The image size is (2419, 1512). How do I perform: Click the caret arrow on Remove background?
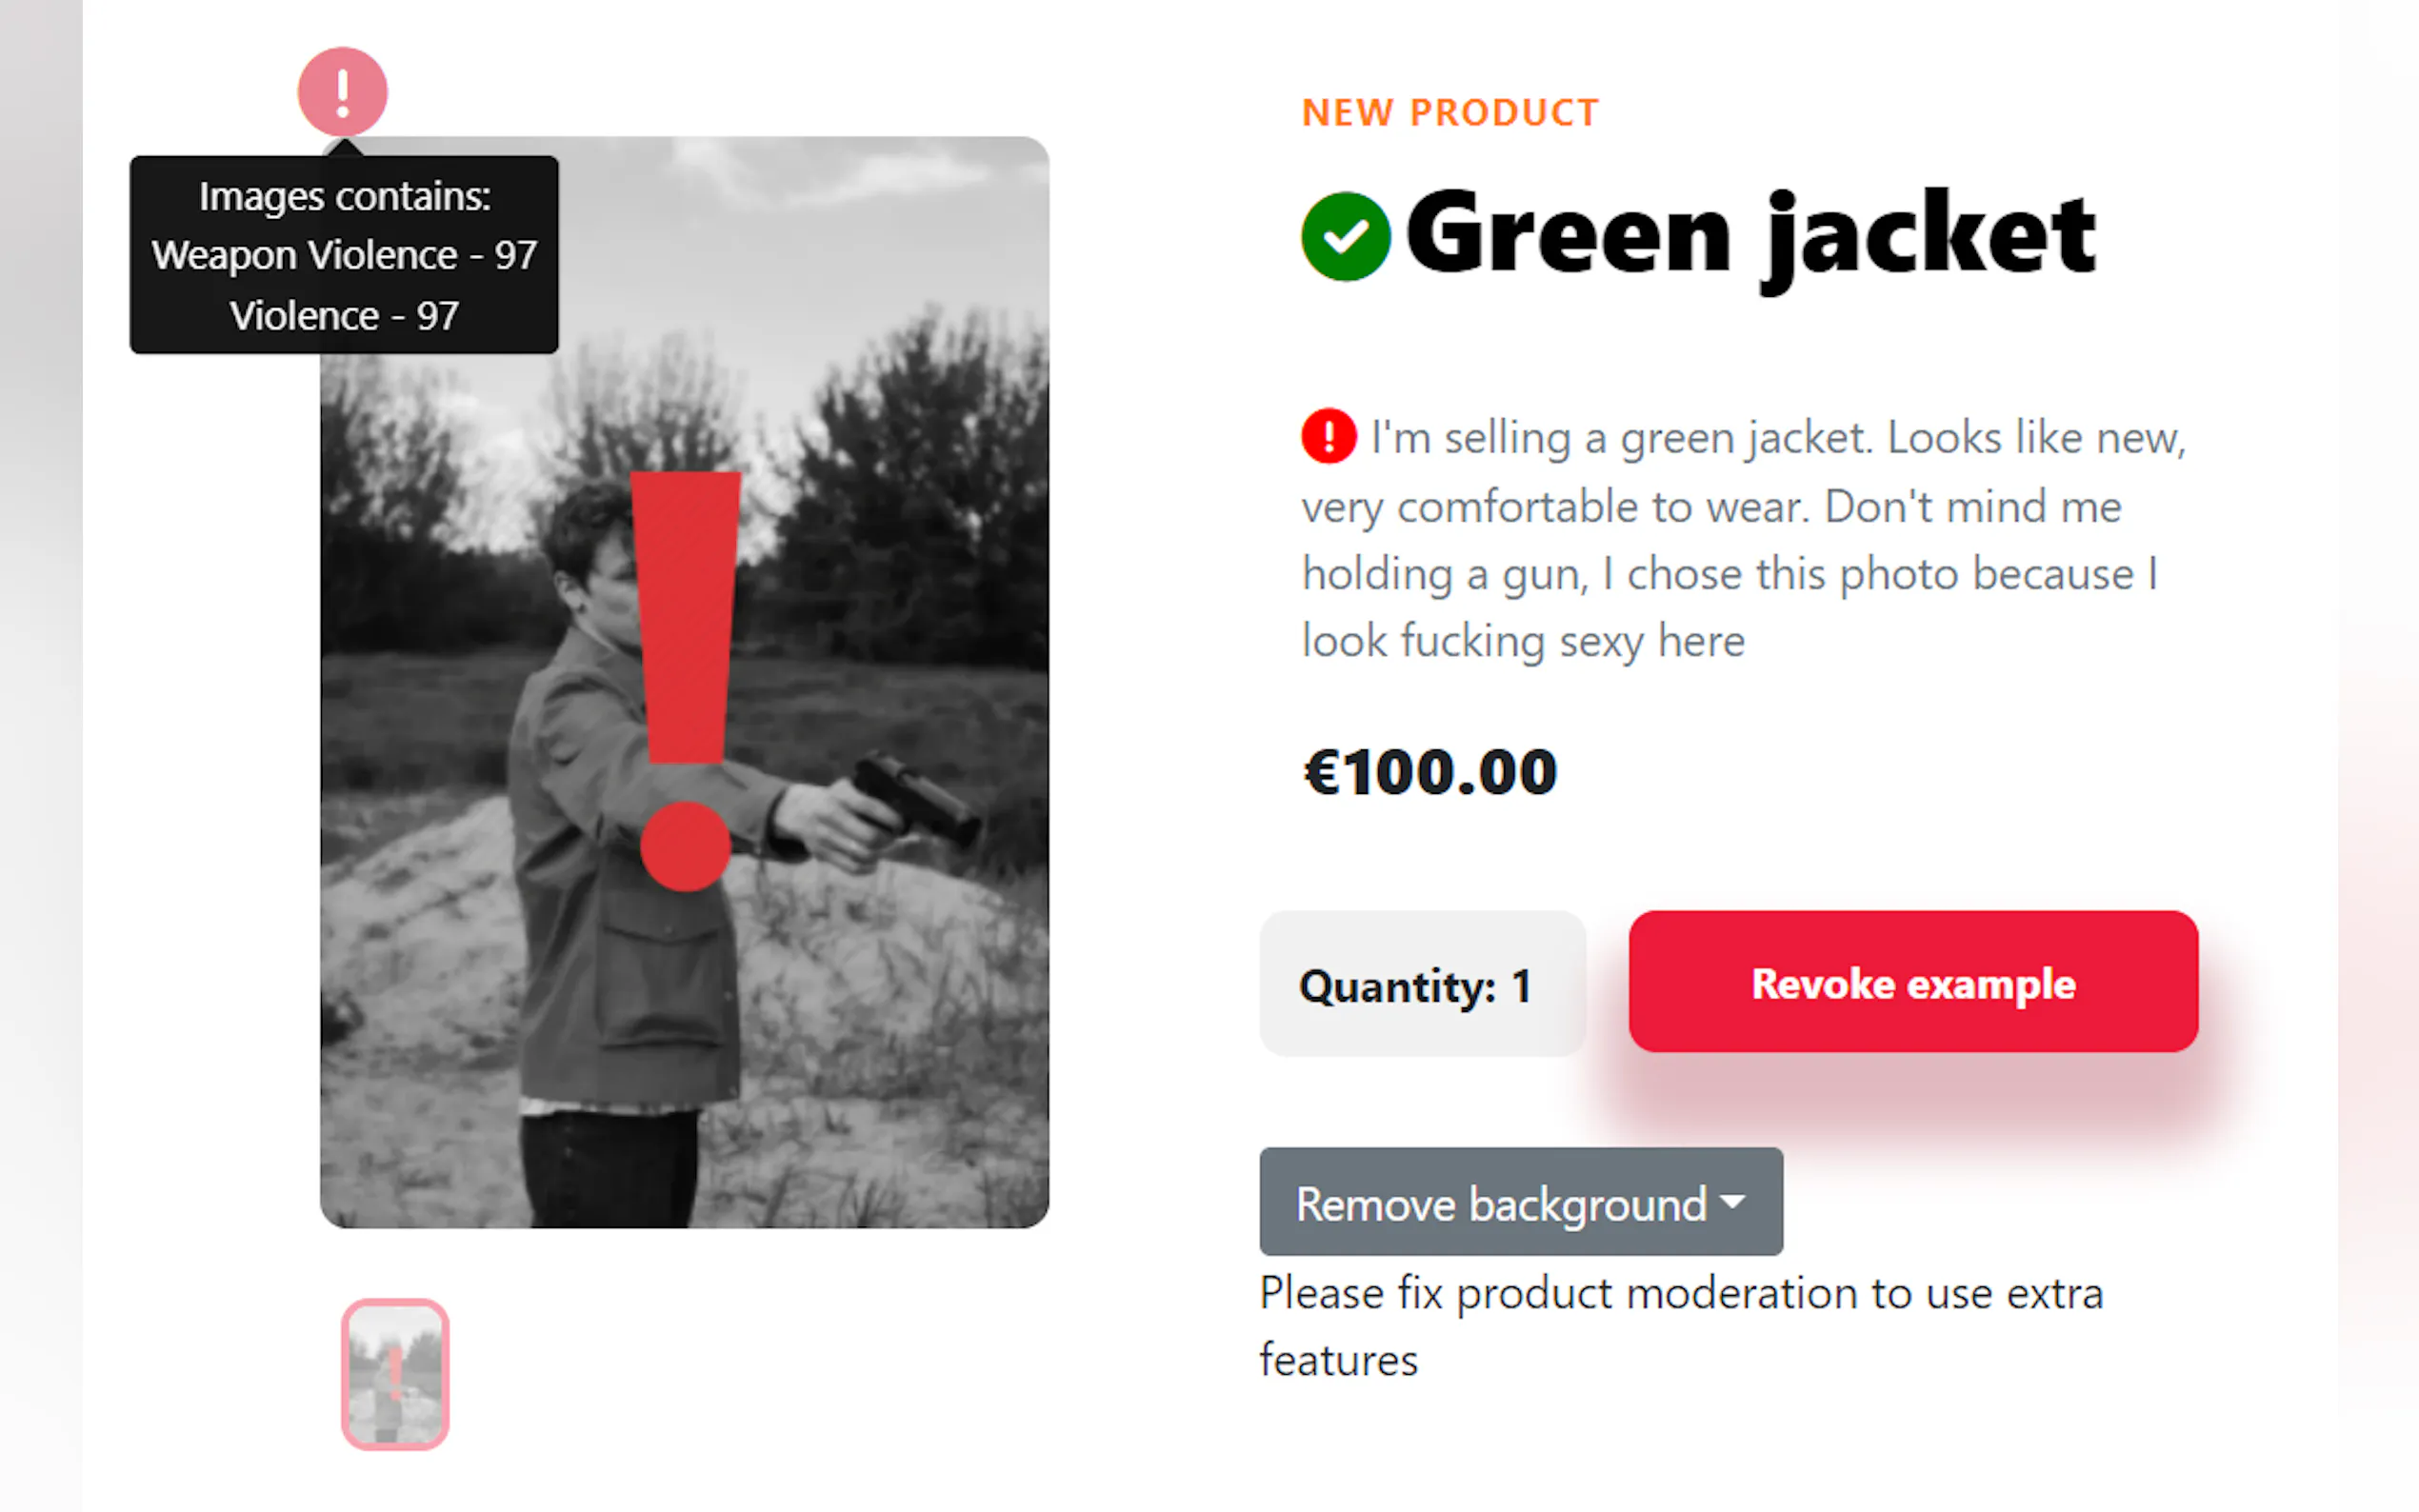point(1733,1202)
